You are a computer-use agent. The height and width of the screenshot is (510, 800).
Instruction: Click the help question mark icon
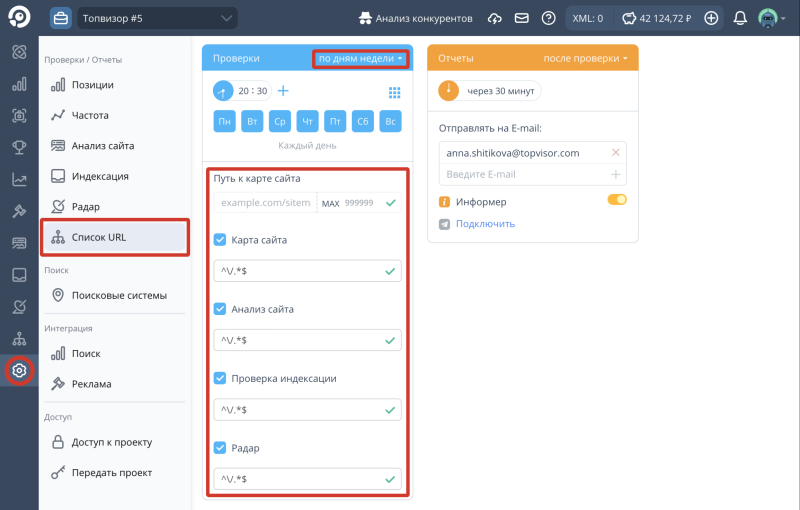point(548,18)
